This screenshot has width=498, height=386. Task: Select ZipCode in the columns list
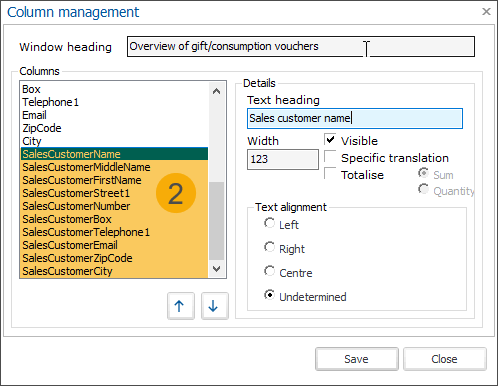[x=114, y=128]
